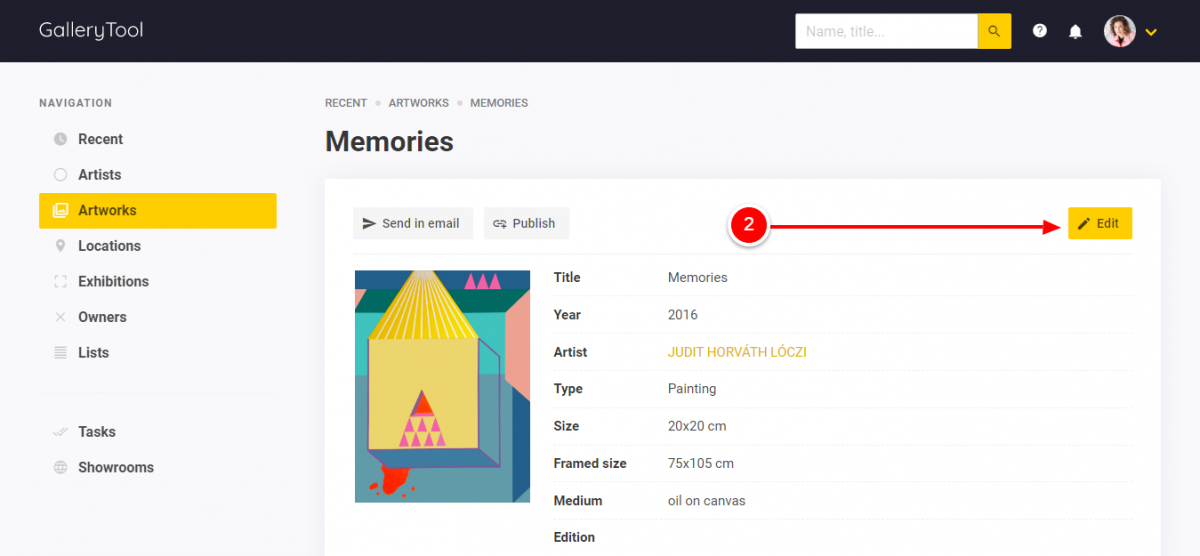The width and height of the screenshot is (1200, 556).
Task: Click the RECENT breadcrumb
Action: [x=346, y=103]
